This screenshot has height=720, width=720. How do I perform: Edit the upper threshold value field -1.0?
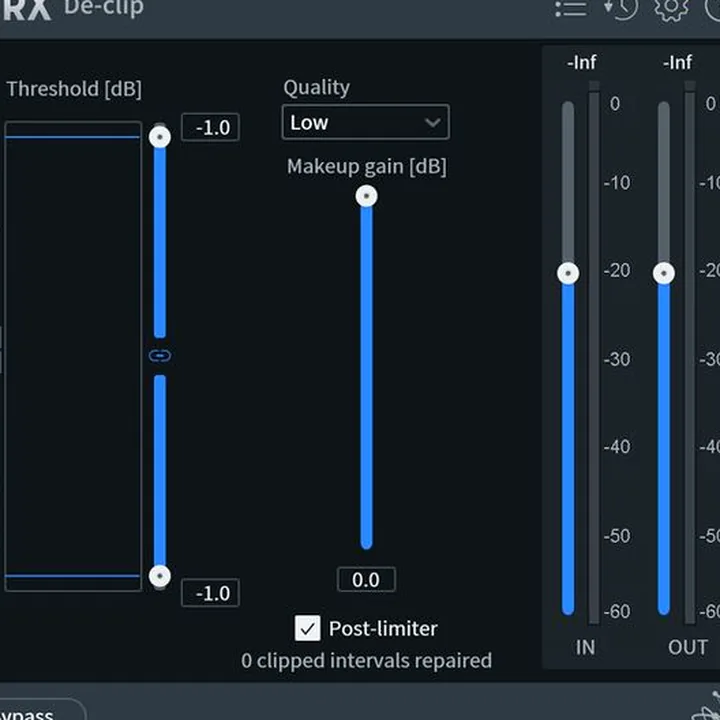210,127
